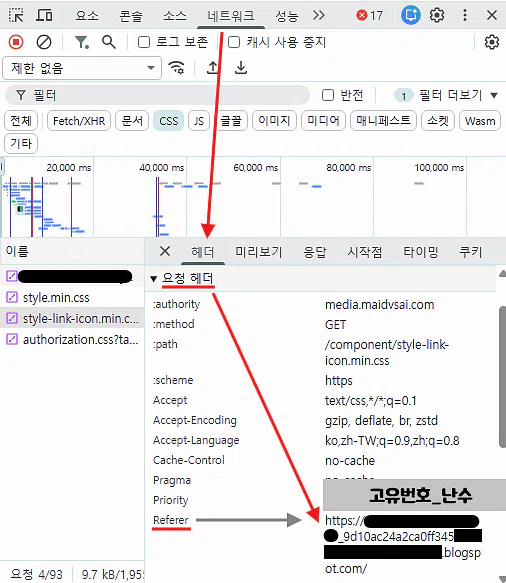Close the DevTools panel
Screen dimensions: 506x583
pyautogui.click(x=492, y=15)
